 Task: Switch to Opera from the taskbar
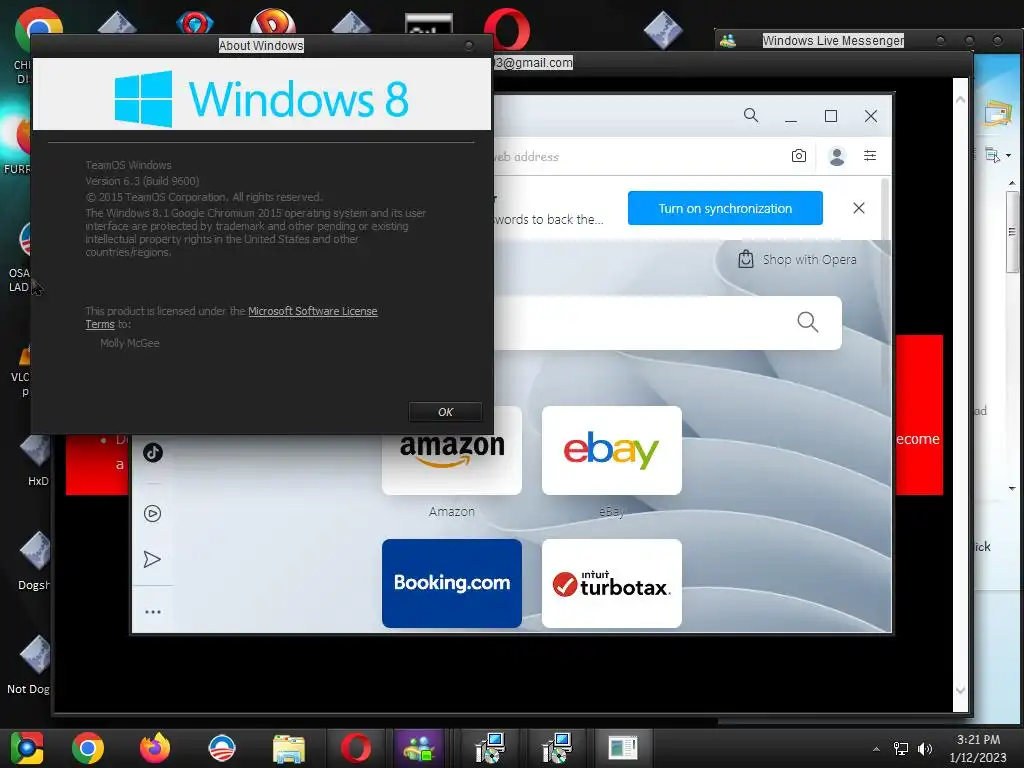point(356,748)
